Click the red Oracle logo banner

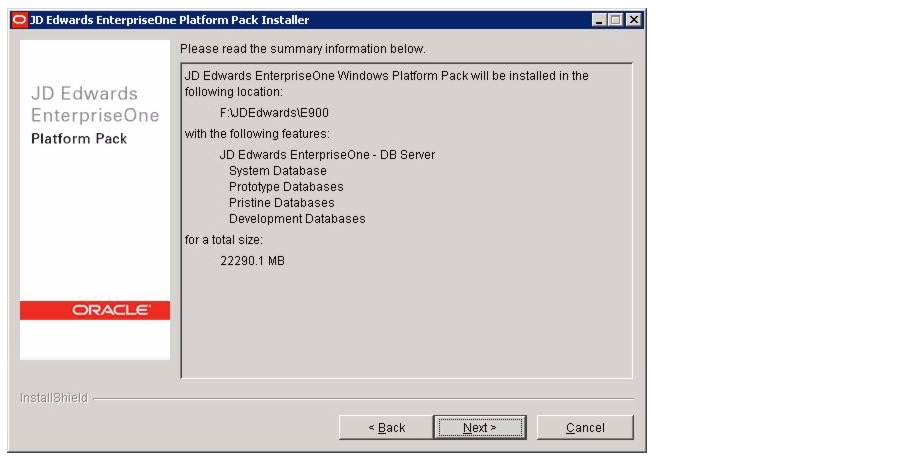point(95,310)
